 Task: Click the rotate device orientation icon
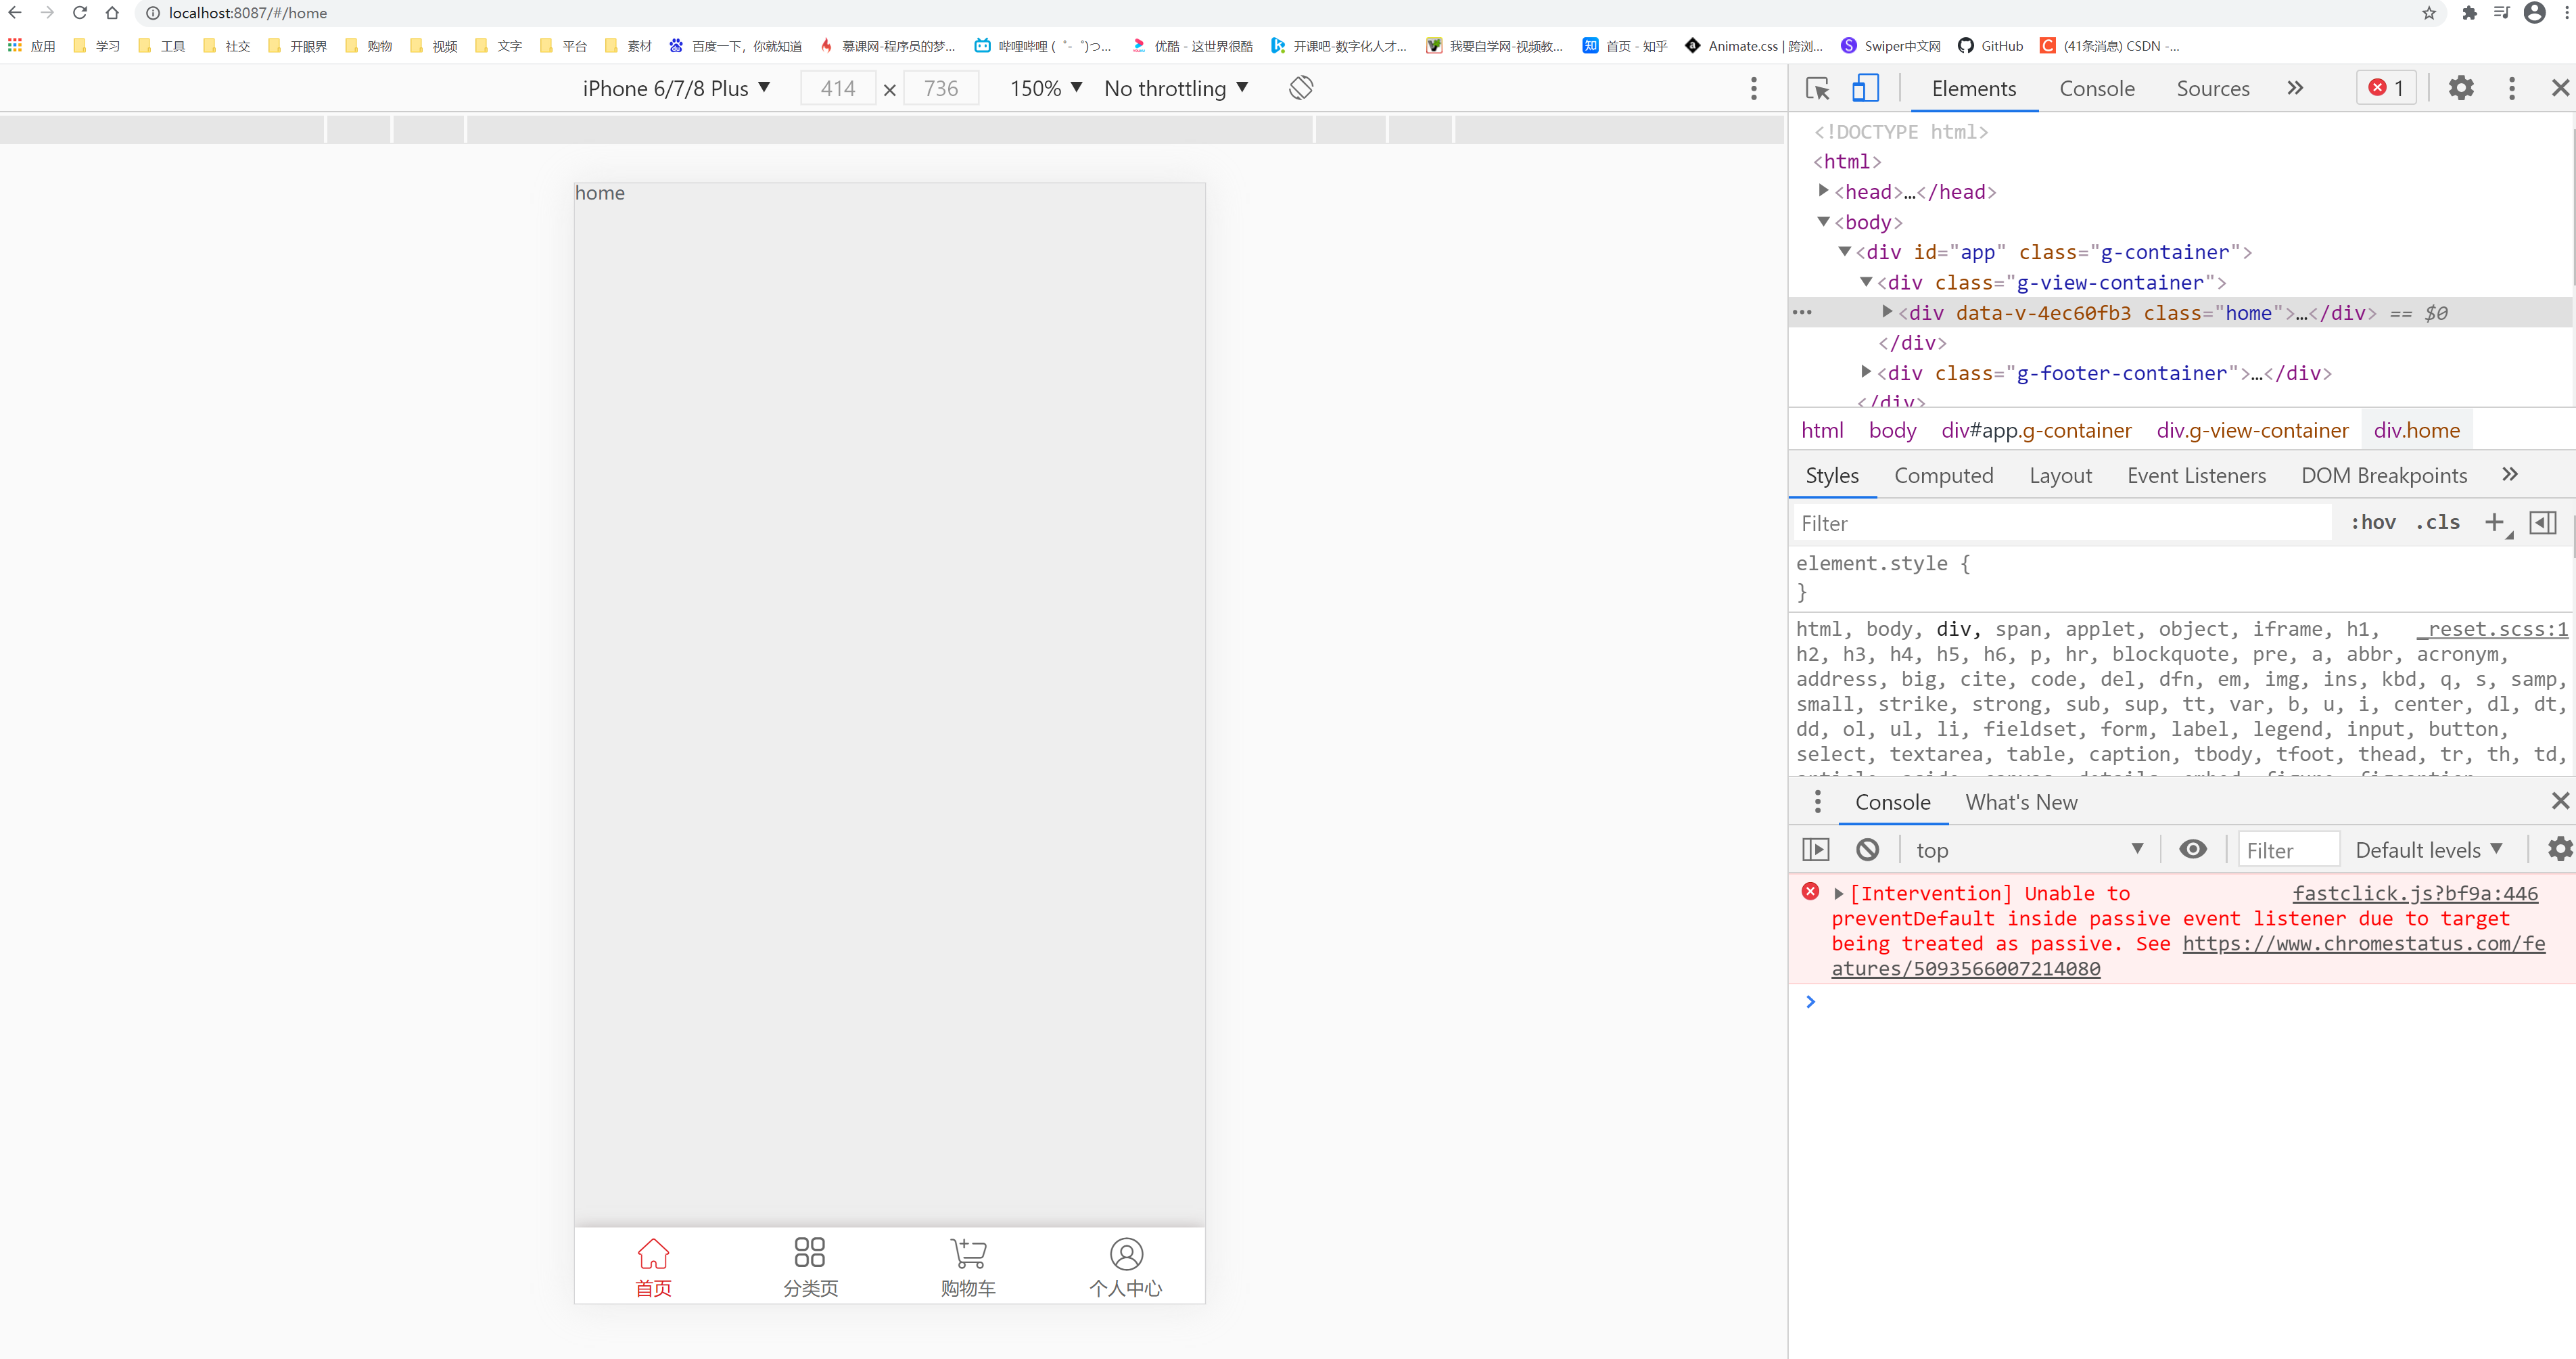1300,88
